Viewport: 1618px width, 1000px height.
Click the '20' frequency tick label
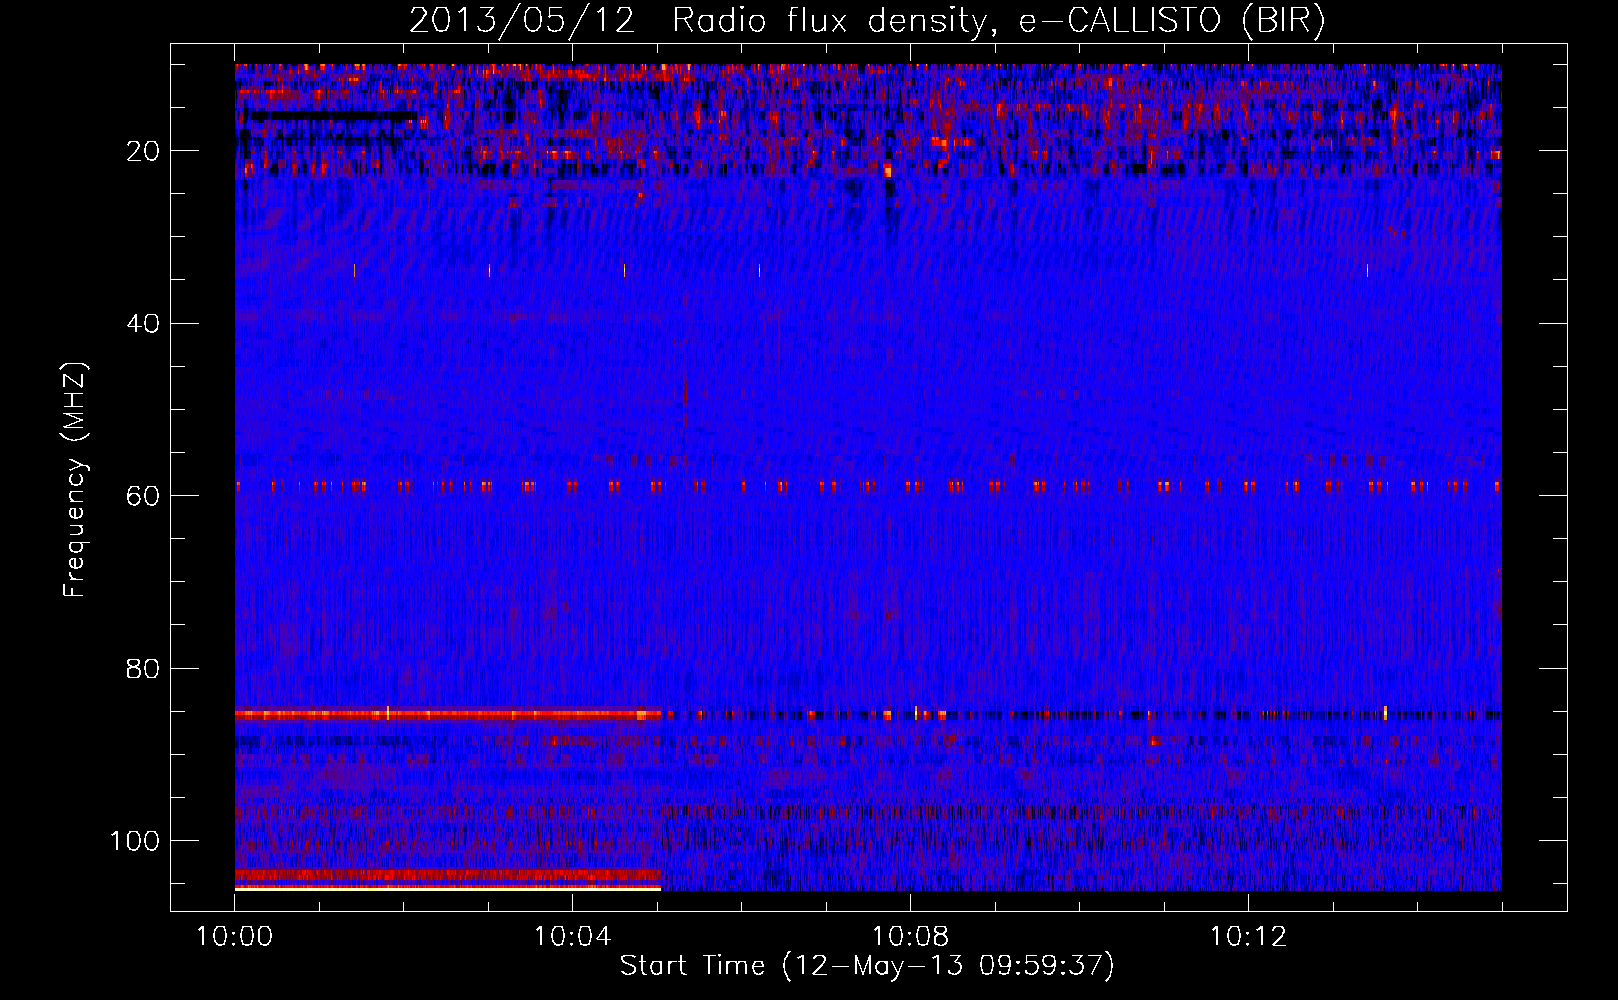(x=145, y=151)
